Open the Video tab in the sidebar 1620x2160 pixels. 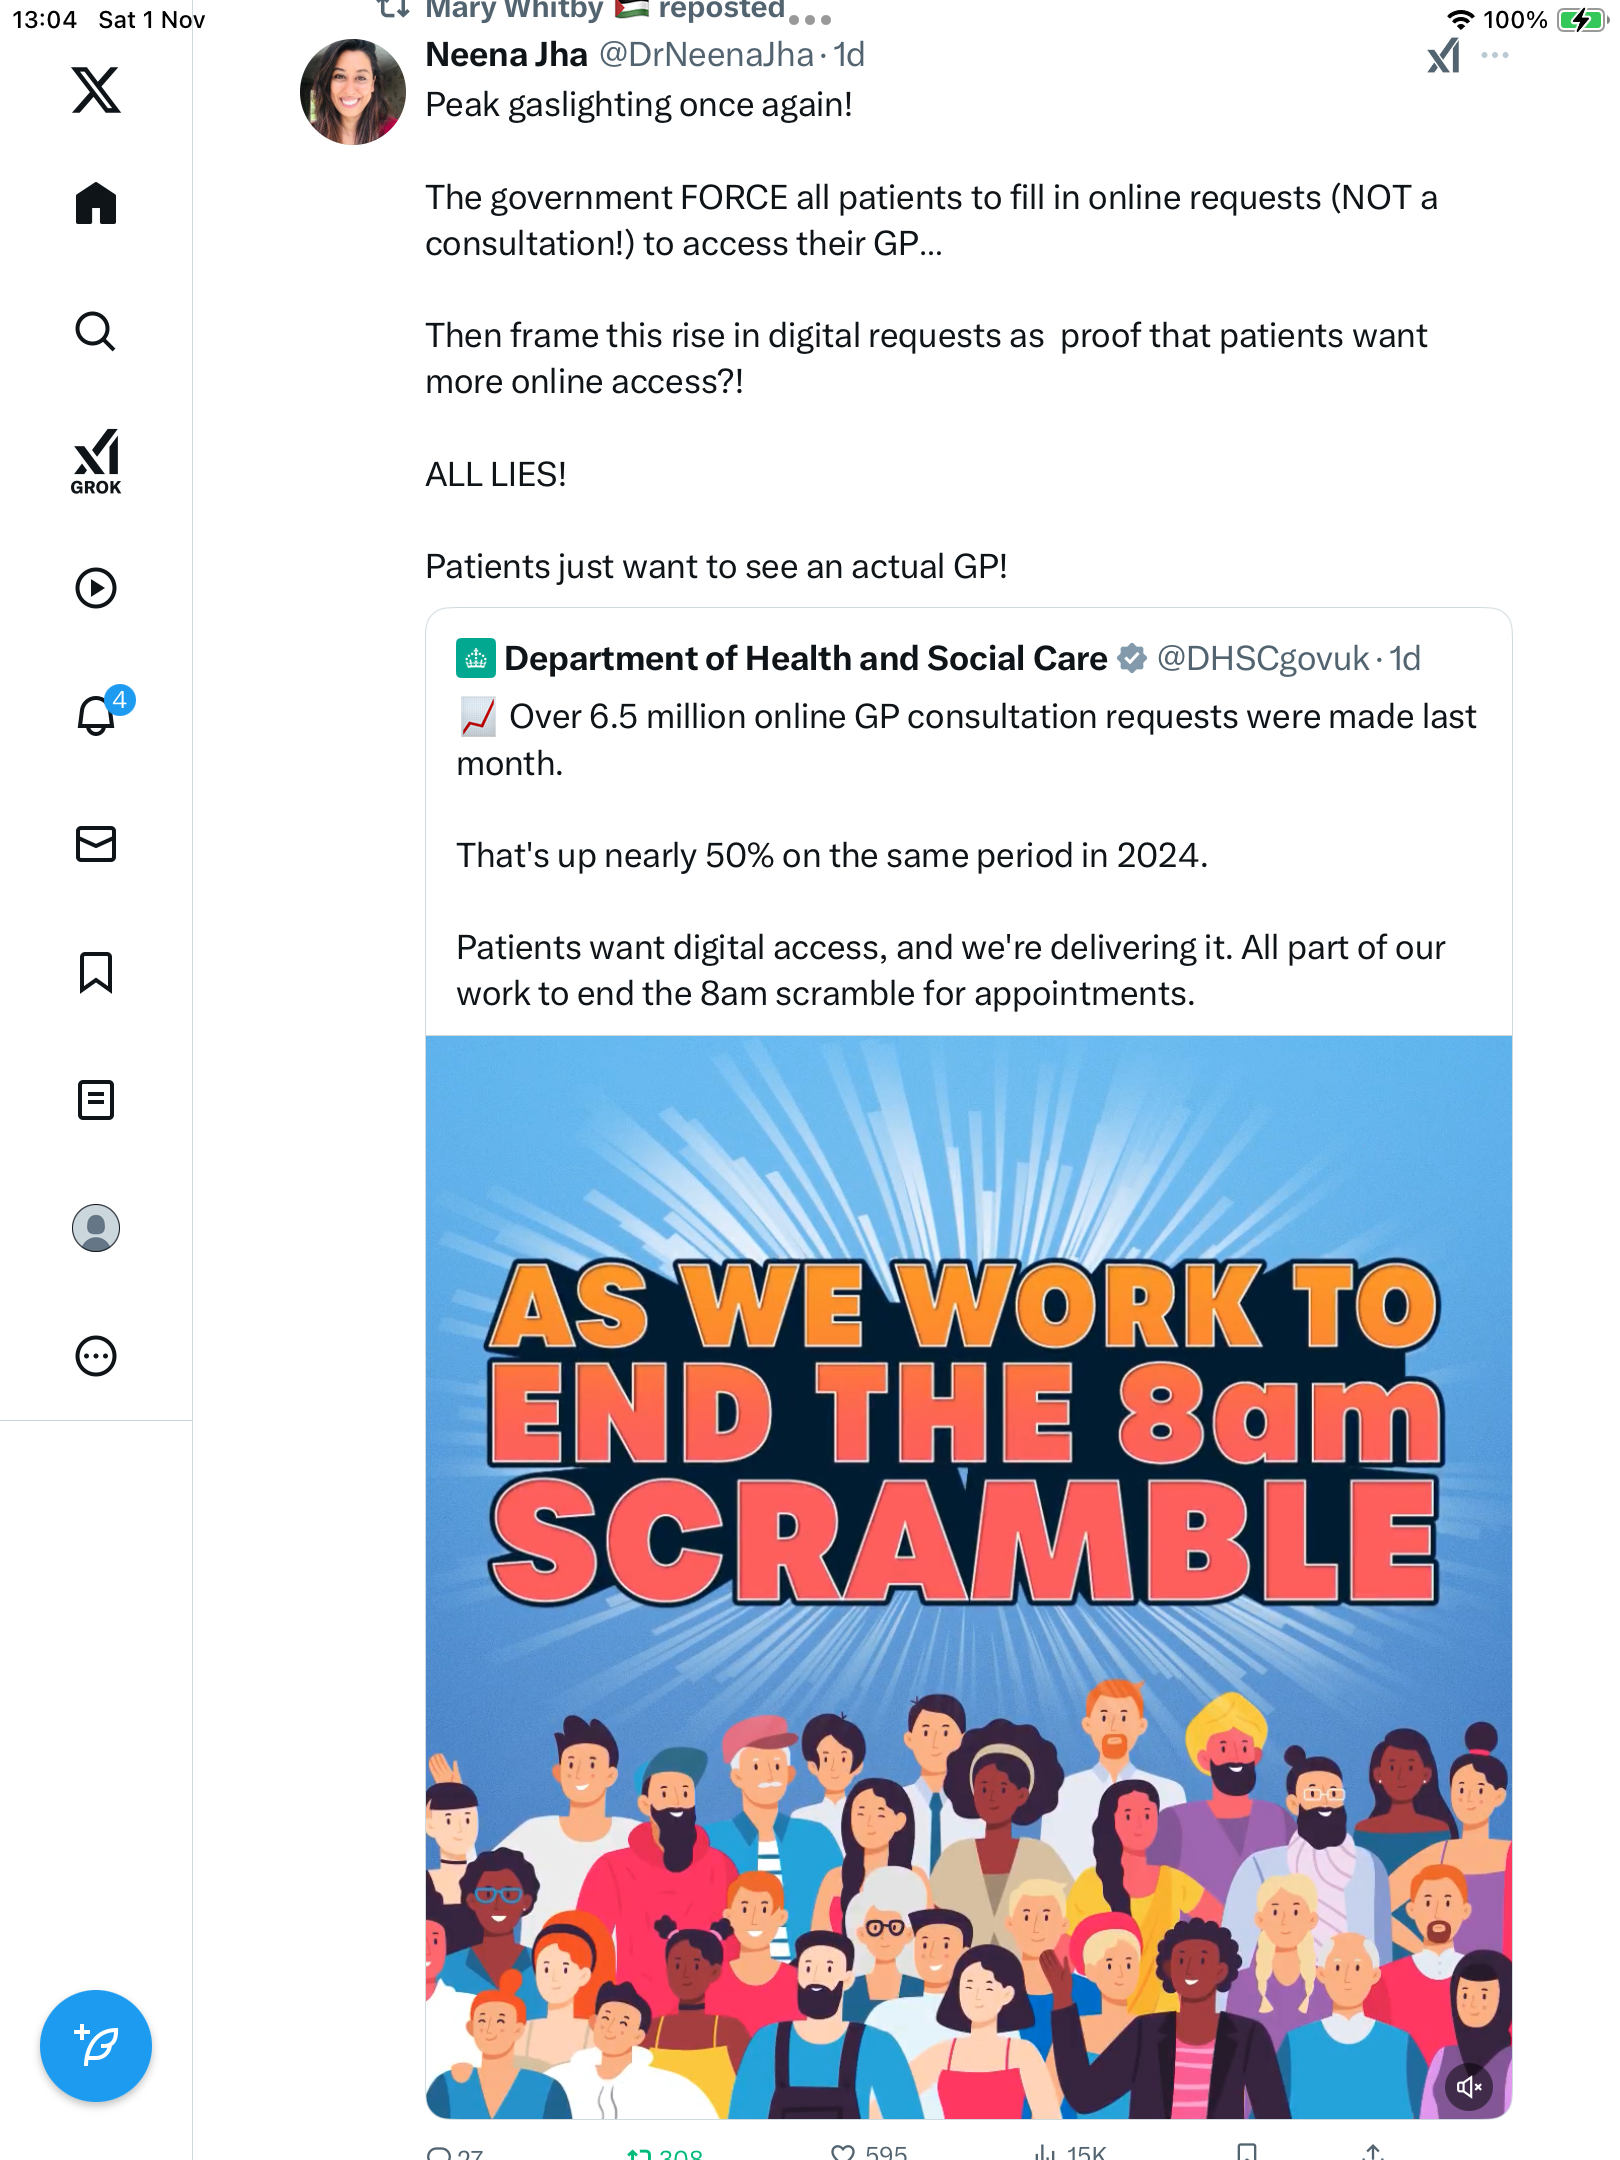pyautogui.click(x=96, y=588)
